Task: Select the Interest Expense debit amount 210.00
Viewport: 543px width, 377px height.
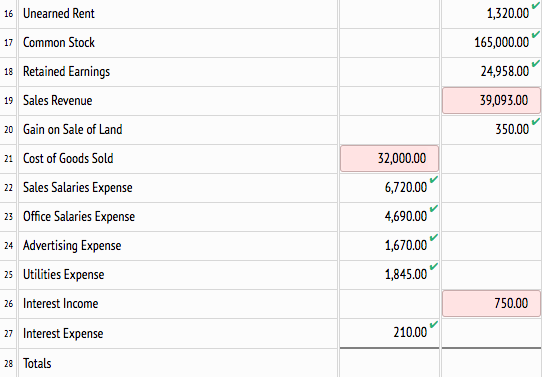Action: (x=410, y=333)
